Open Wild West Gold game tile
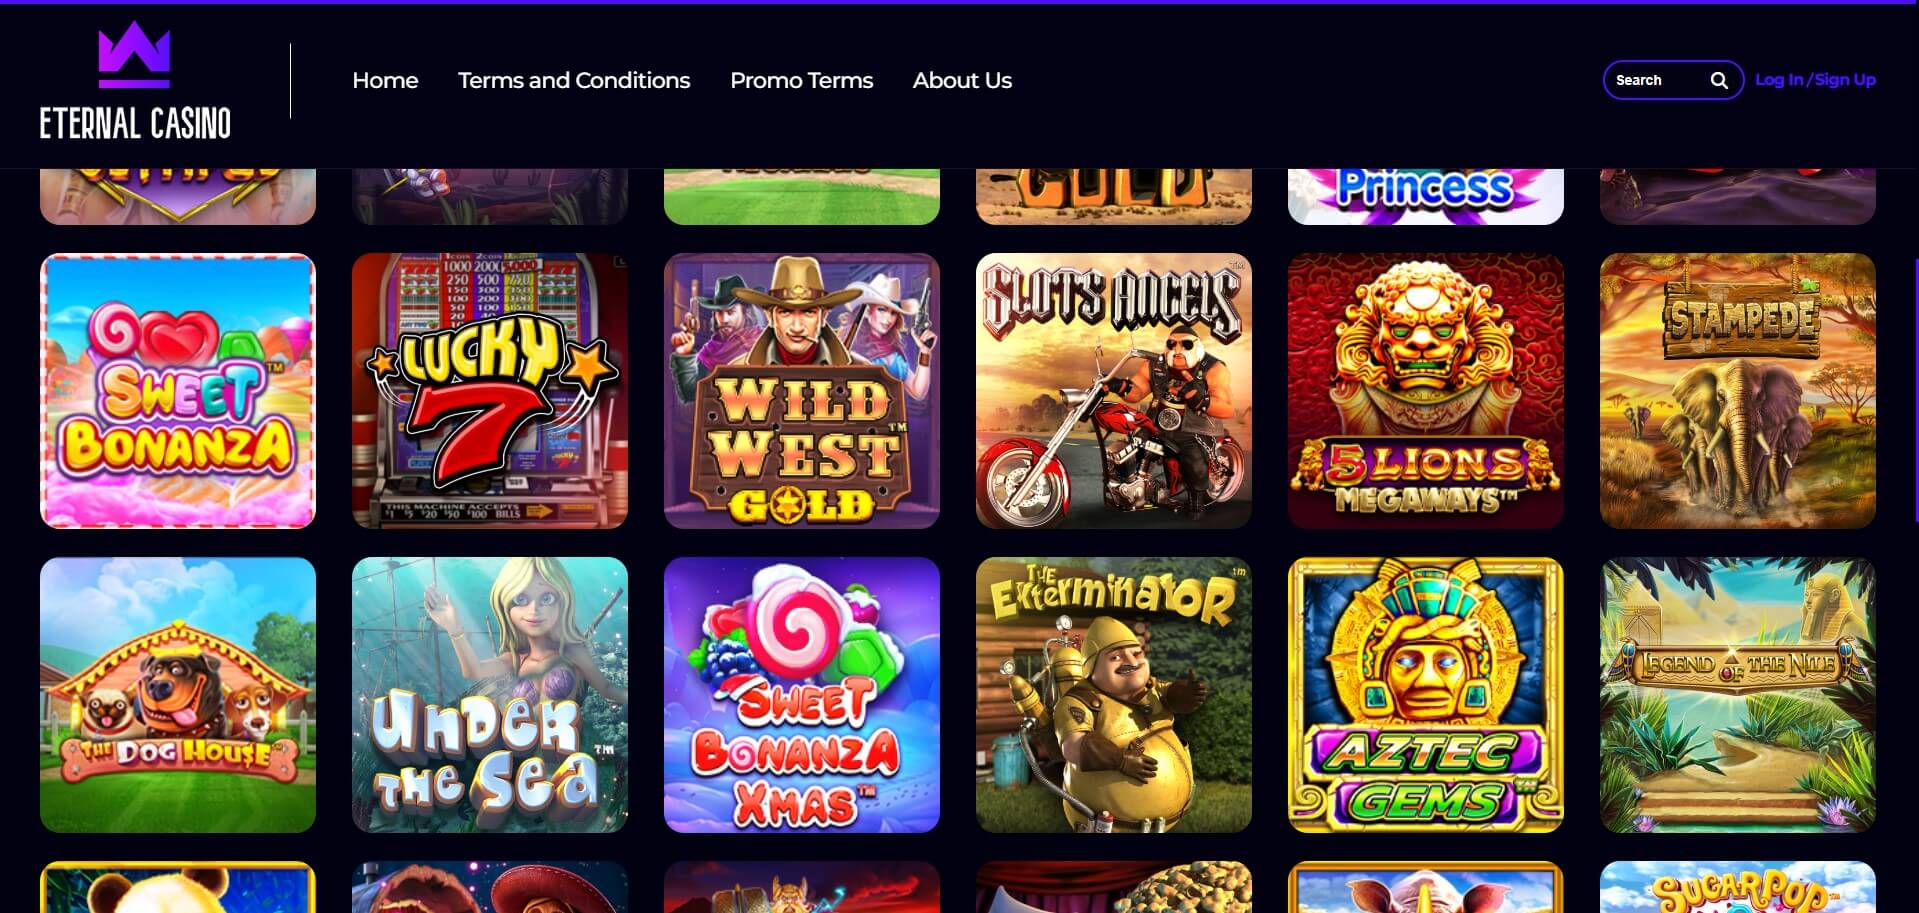1919x913 pixels. (x=802, y=391)
